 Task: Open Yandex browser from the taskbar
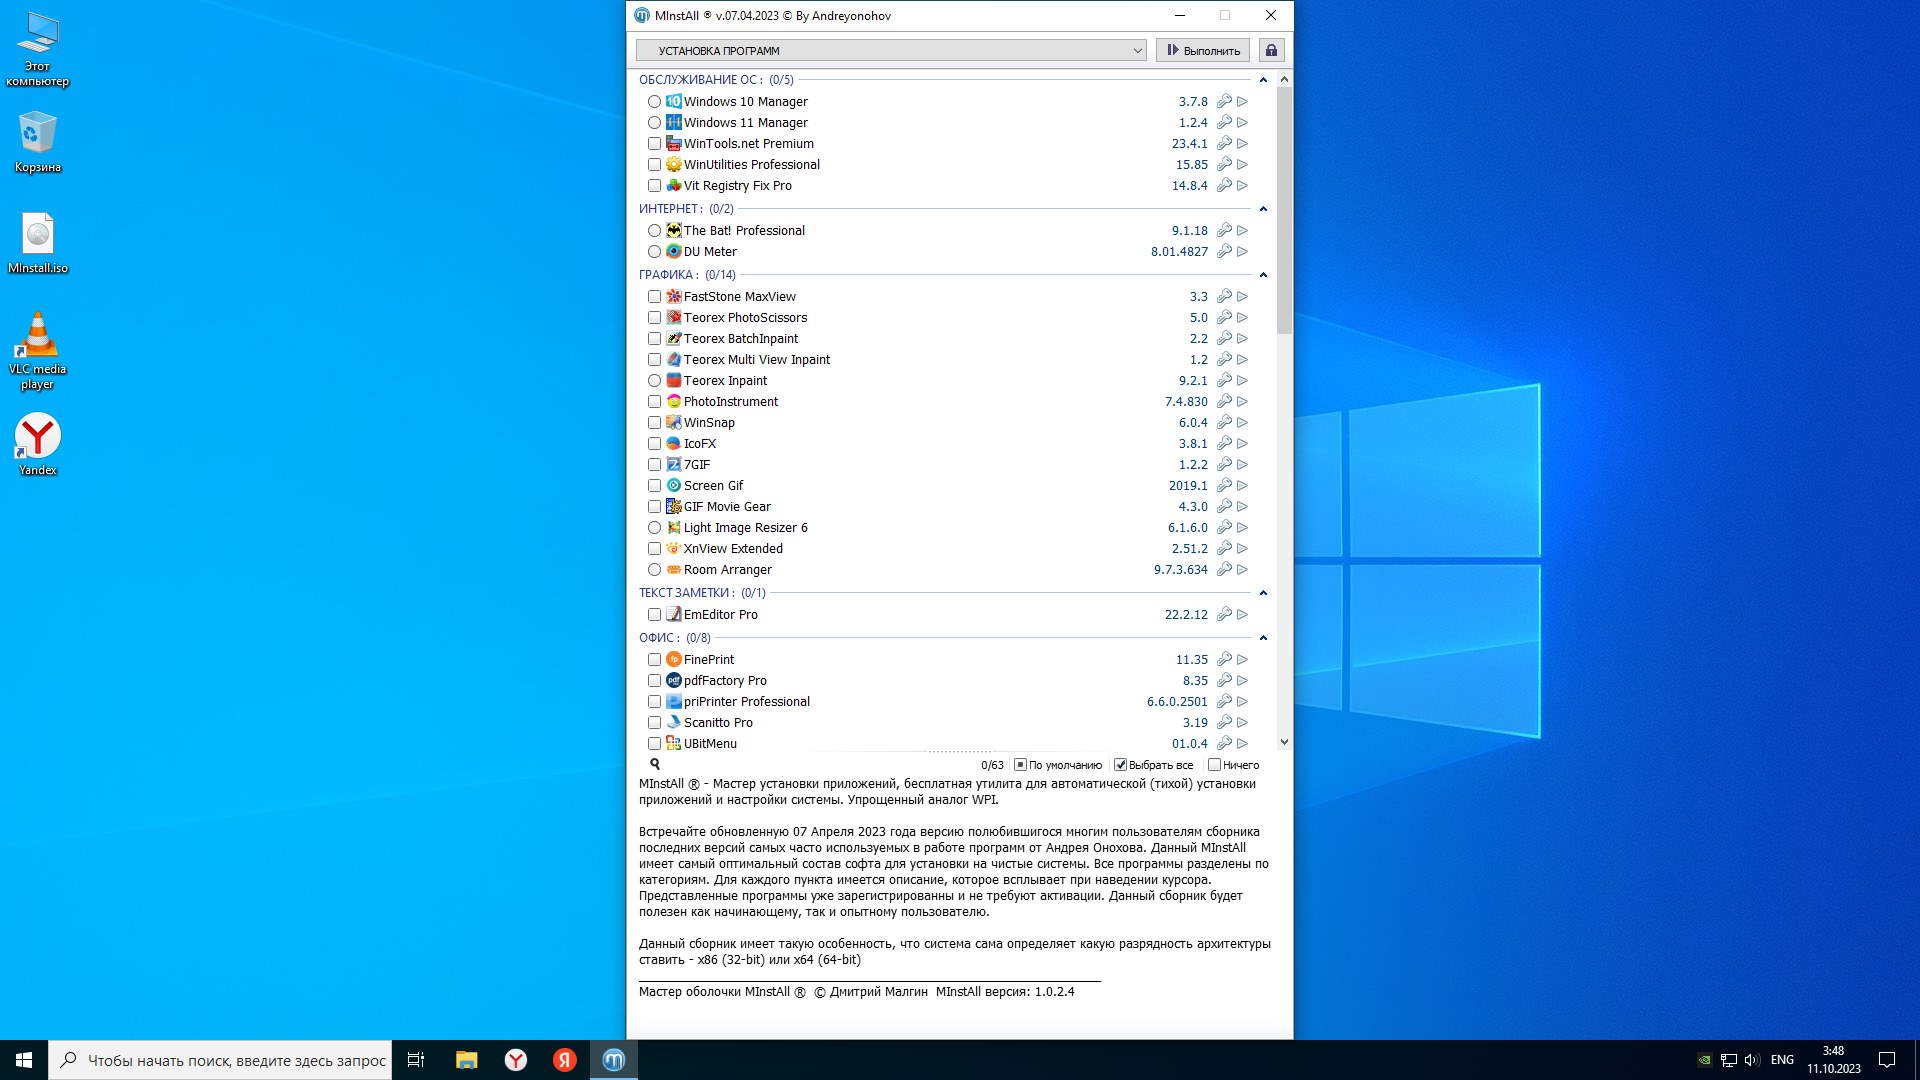516,1060
